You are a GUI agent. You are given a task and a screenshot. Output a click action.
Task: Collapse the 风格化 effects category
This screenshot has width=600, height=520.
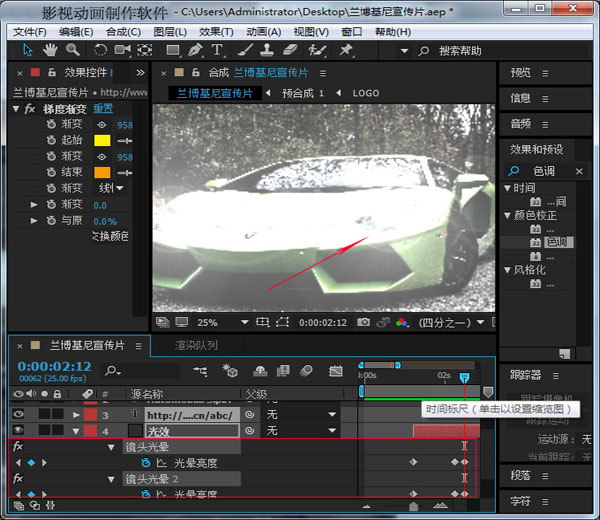(507, 270)
